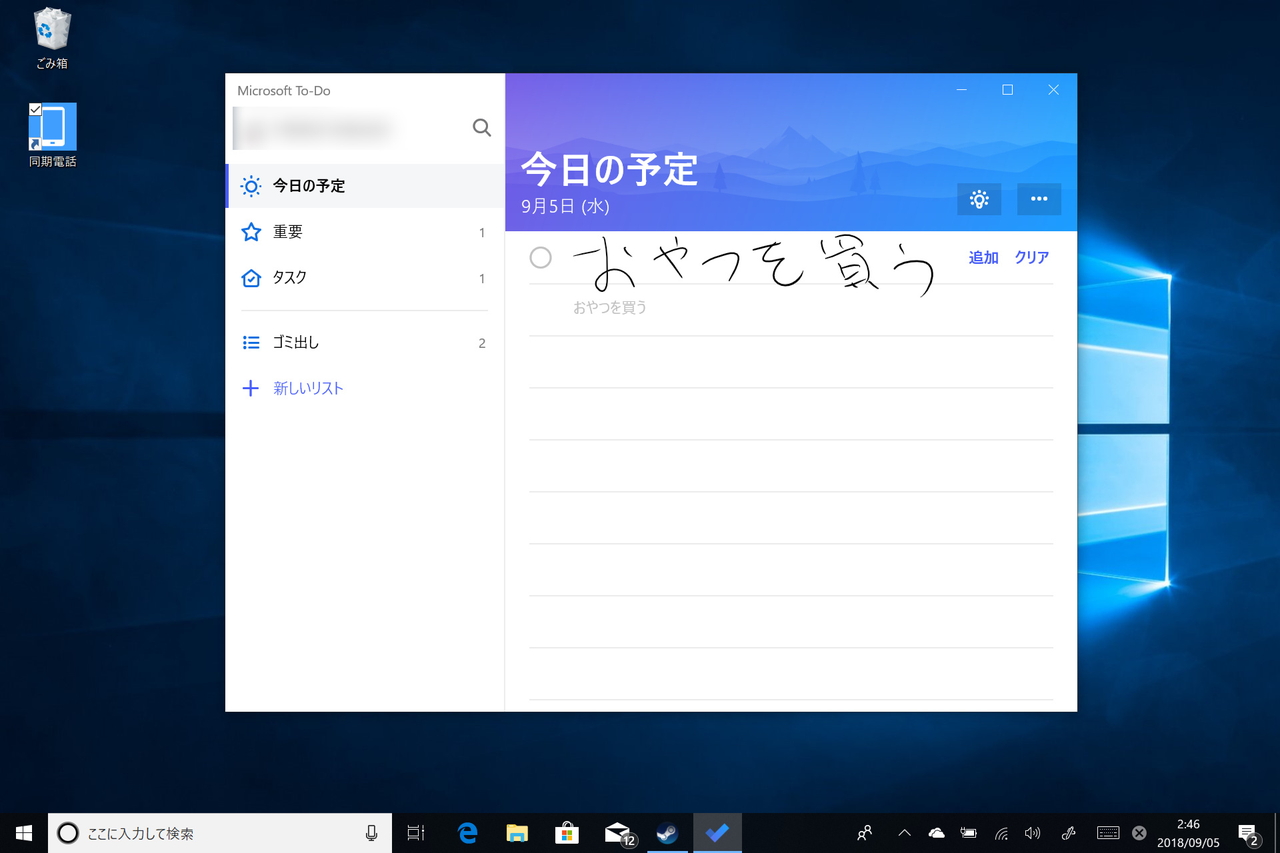Click the plus icon for a new list
Image resolution: width=1280 pixels, height=853 pixels.
point(249,388)
